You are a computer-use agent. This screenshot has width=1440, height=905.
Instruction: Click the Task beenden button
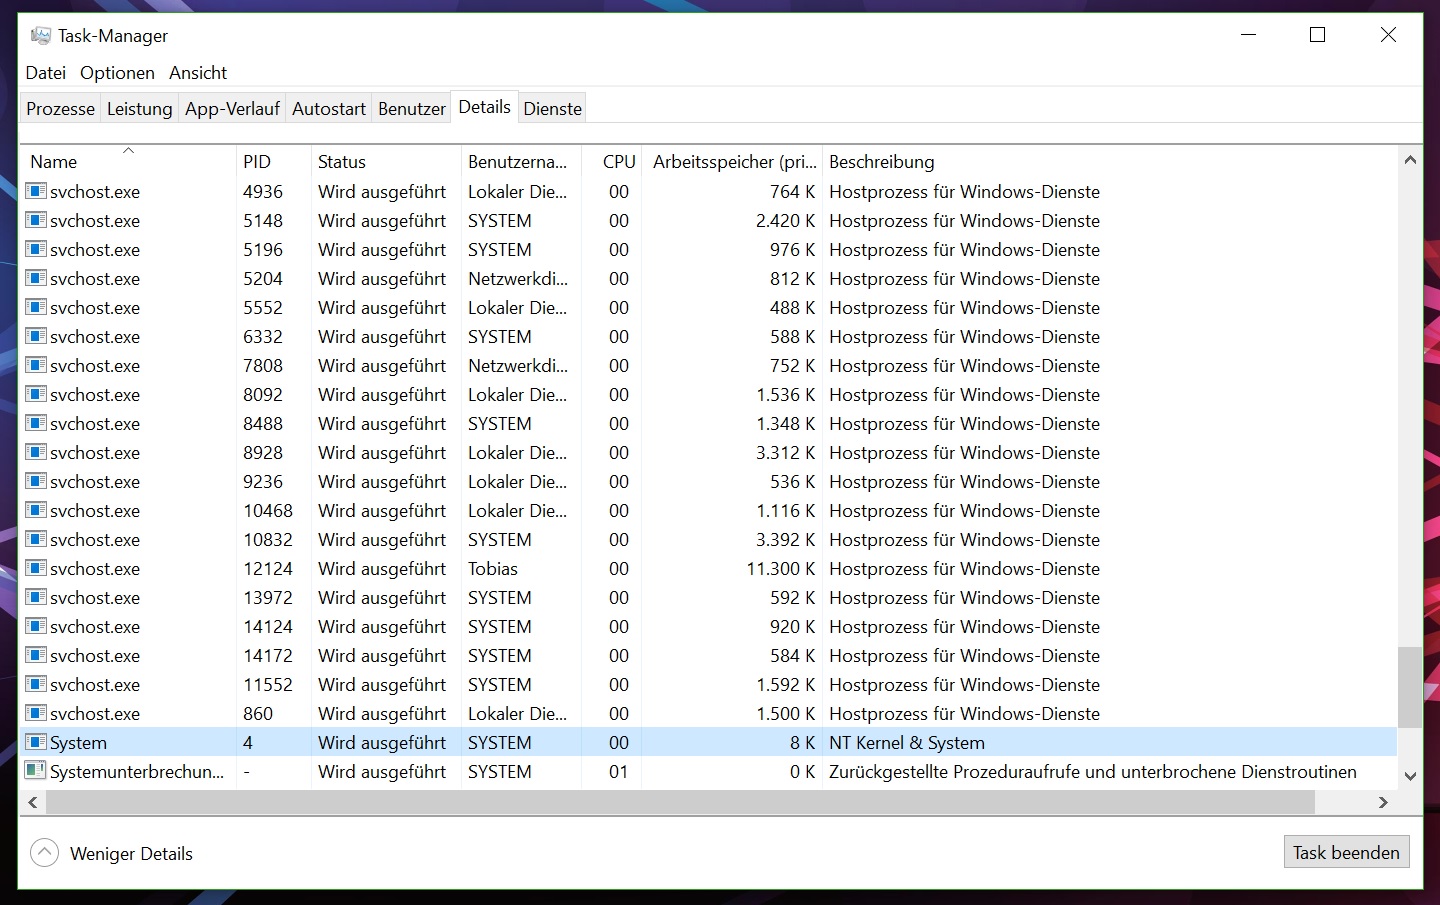click(x=1346, y=852)
